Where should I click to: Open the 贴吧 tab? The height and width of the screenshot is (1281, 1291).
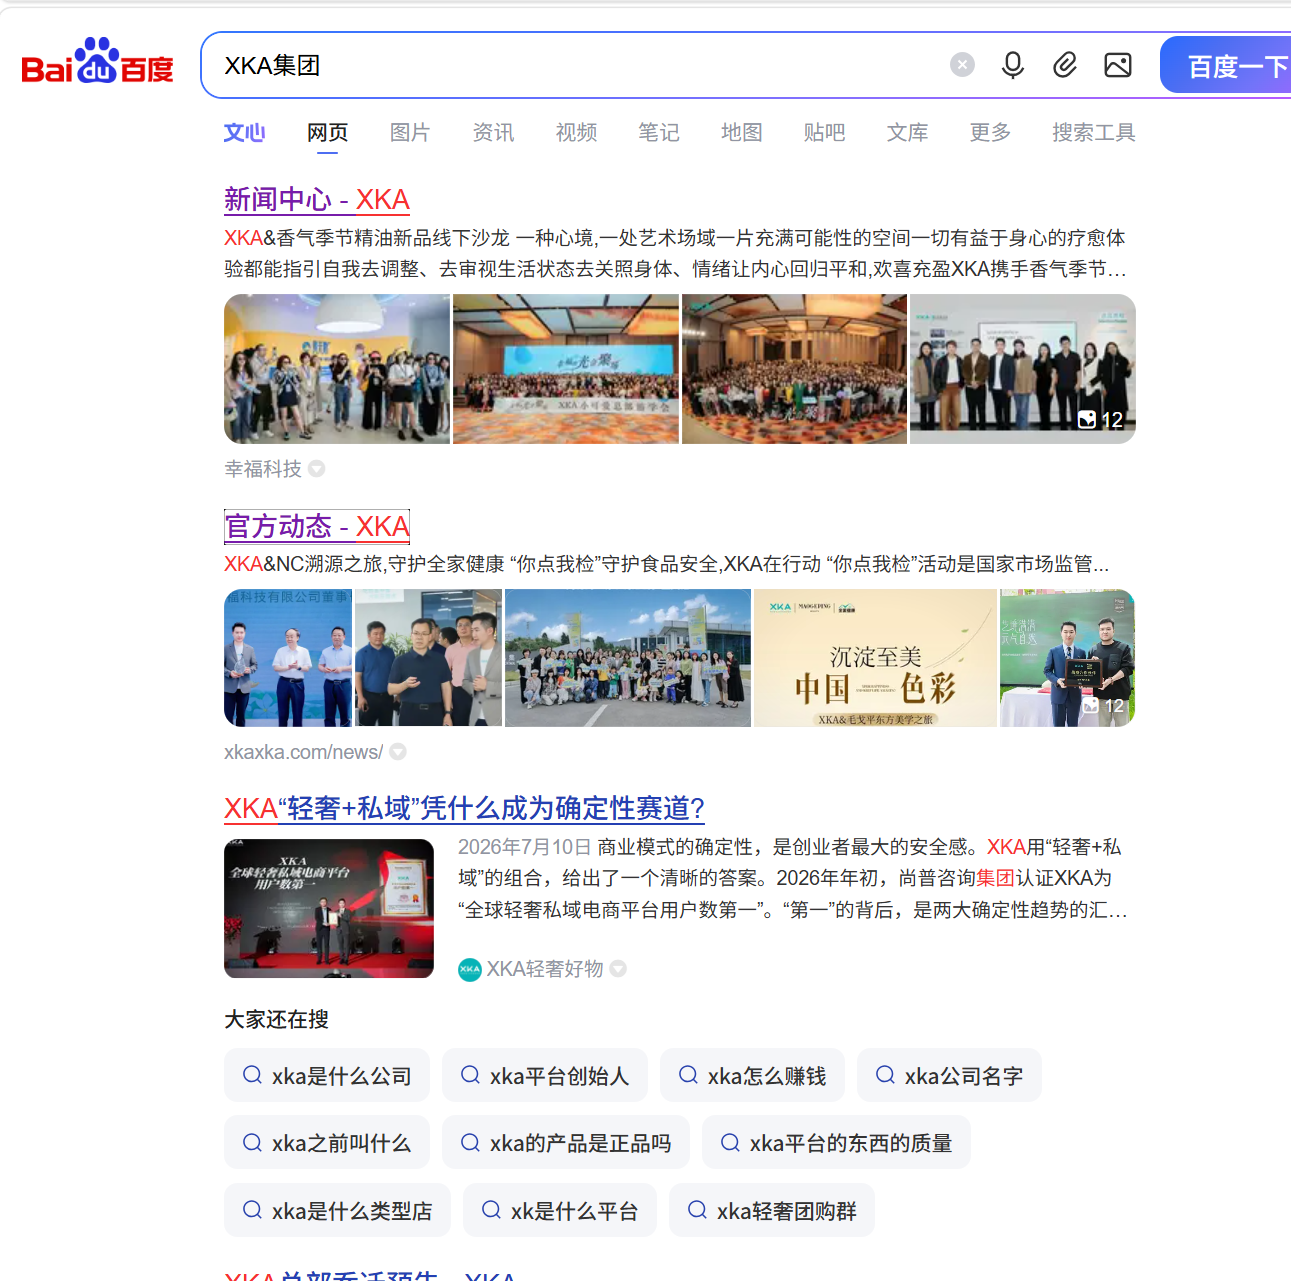pos(824,132)
